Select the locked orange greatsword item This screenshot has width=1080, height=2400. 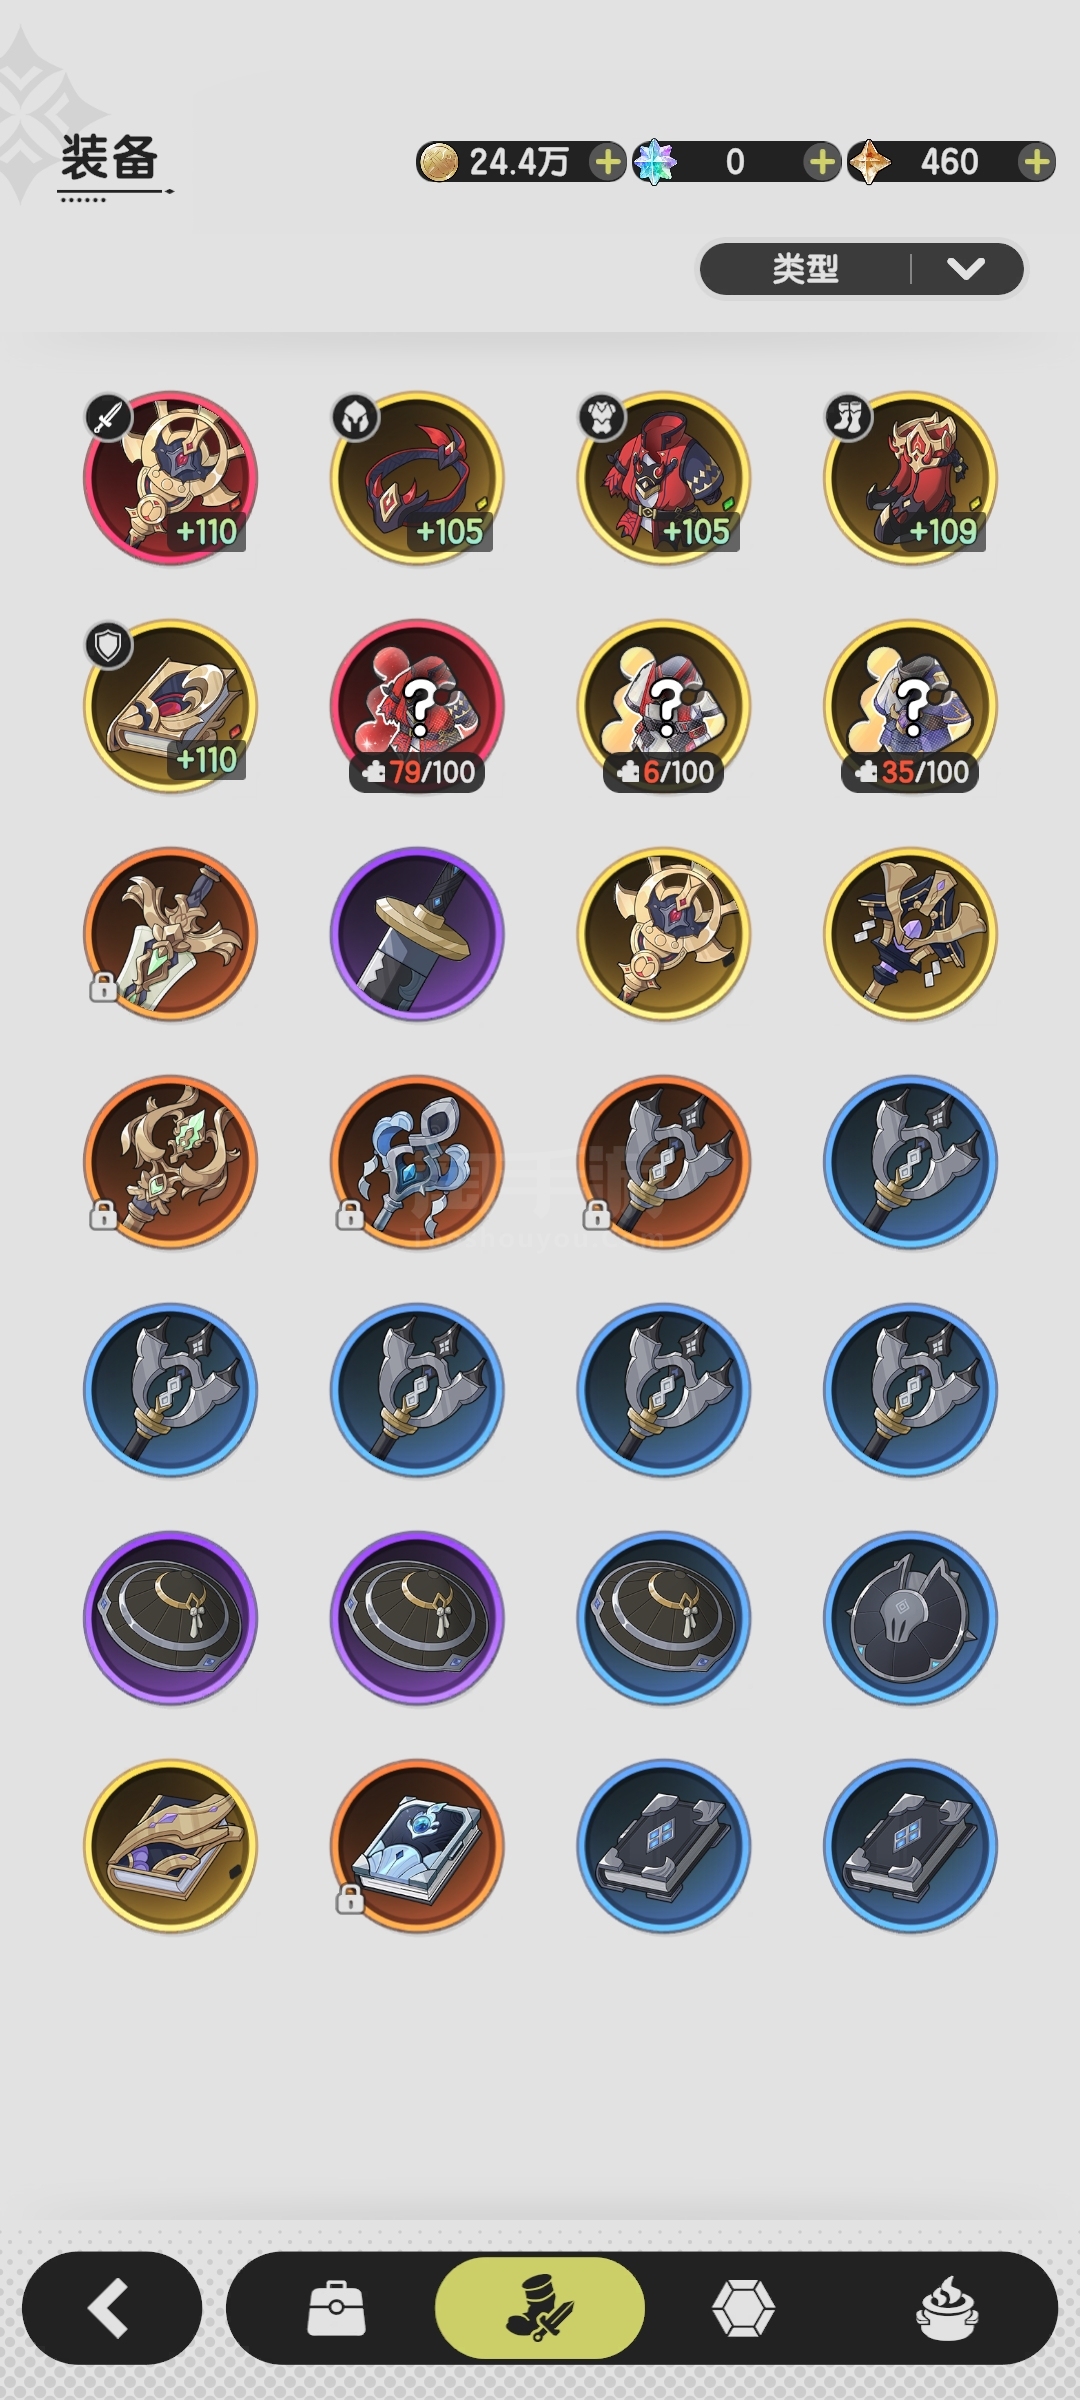tap(170, 934)
